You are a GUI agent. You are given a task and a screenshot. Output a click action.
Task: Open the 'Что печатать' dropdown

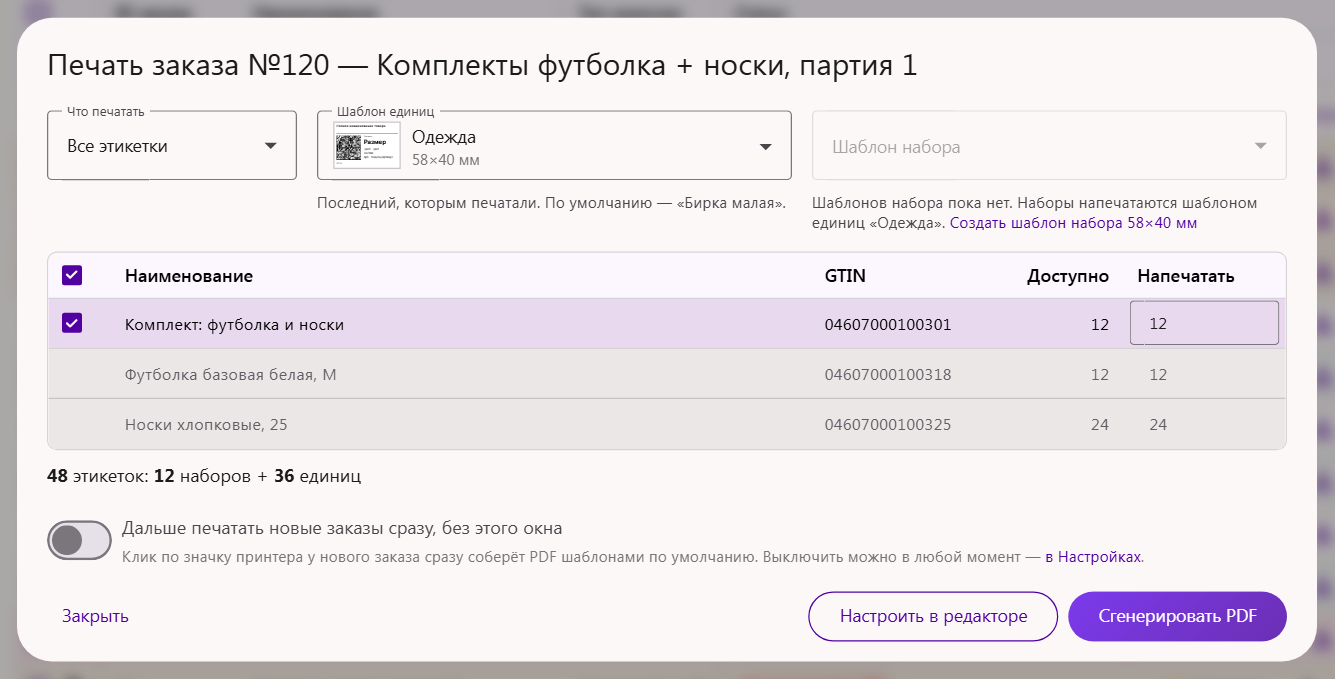[x=172, y=146]
